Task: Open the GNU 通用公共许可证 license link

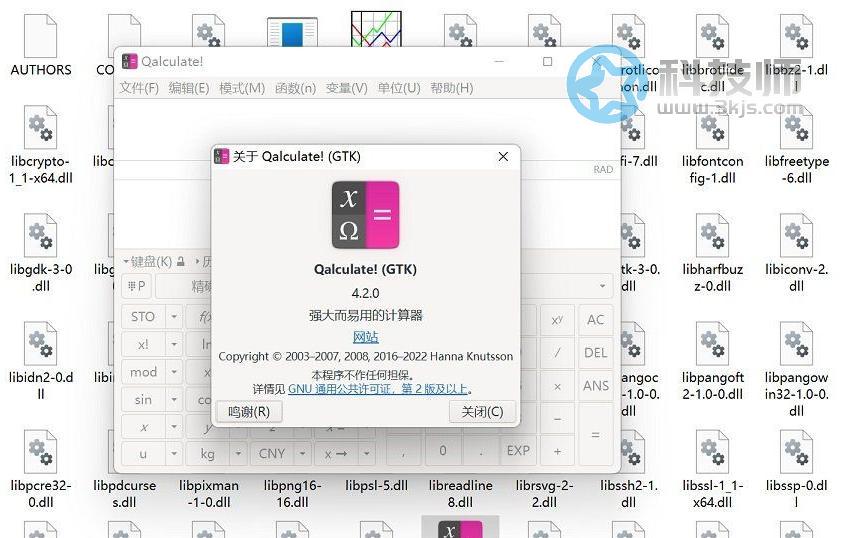Action: (378, 389)
